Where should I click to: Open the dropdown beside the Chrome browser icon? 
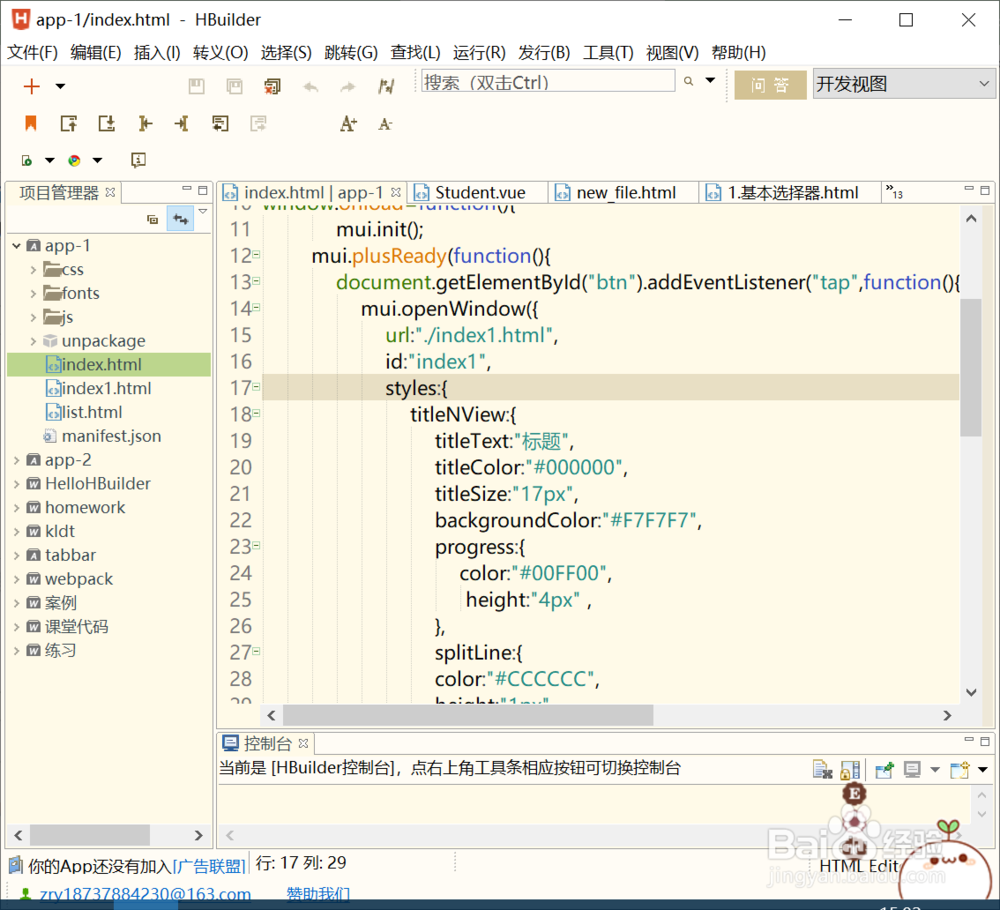[x=97, y=160]
